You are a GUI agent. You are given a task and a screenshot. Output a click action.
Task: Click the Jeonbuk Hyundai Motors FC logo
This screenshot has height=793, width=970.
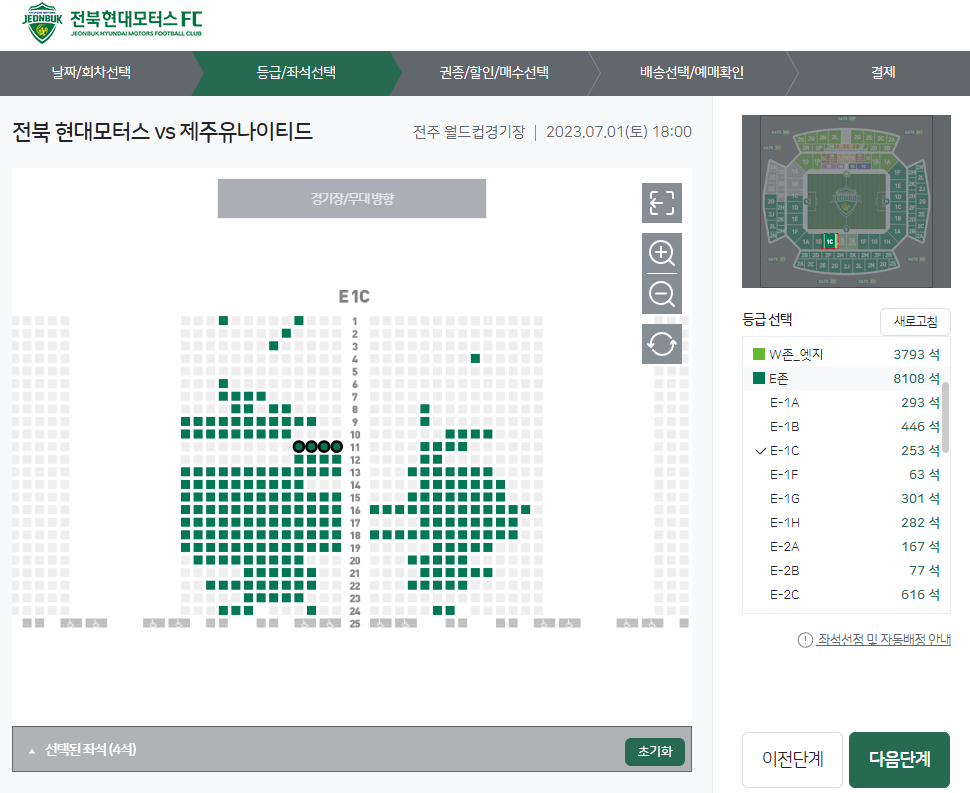tap(113, 23)
